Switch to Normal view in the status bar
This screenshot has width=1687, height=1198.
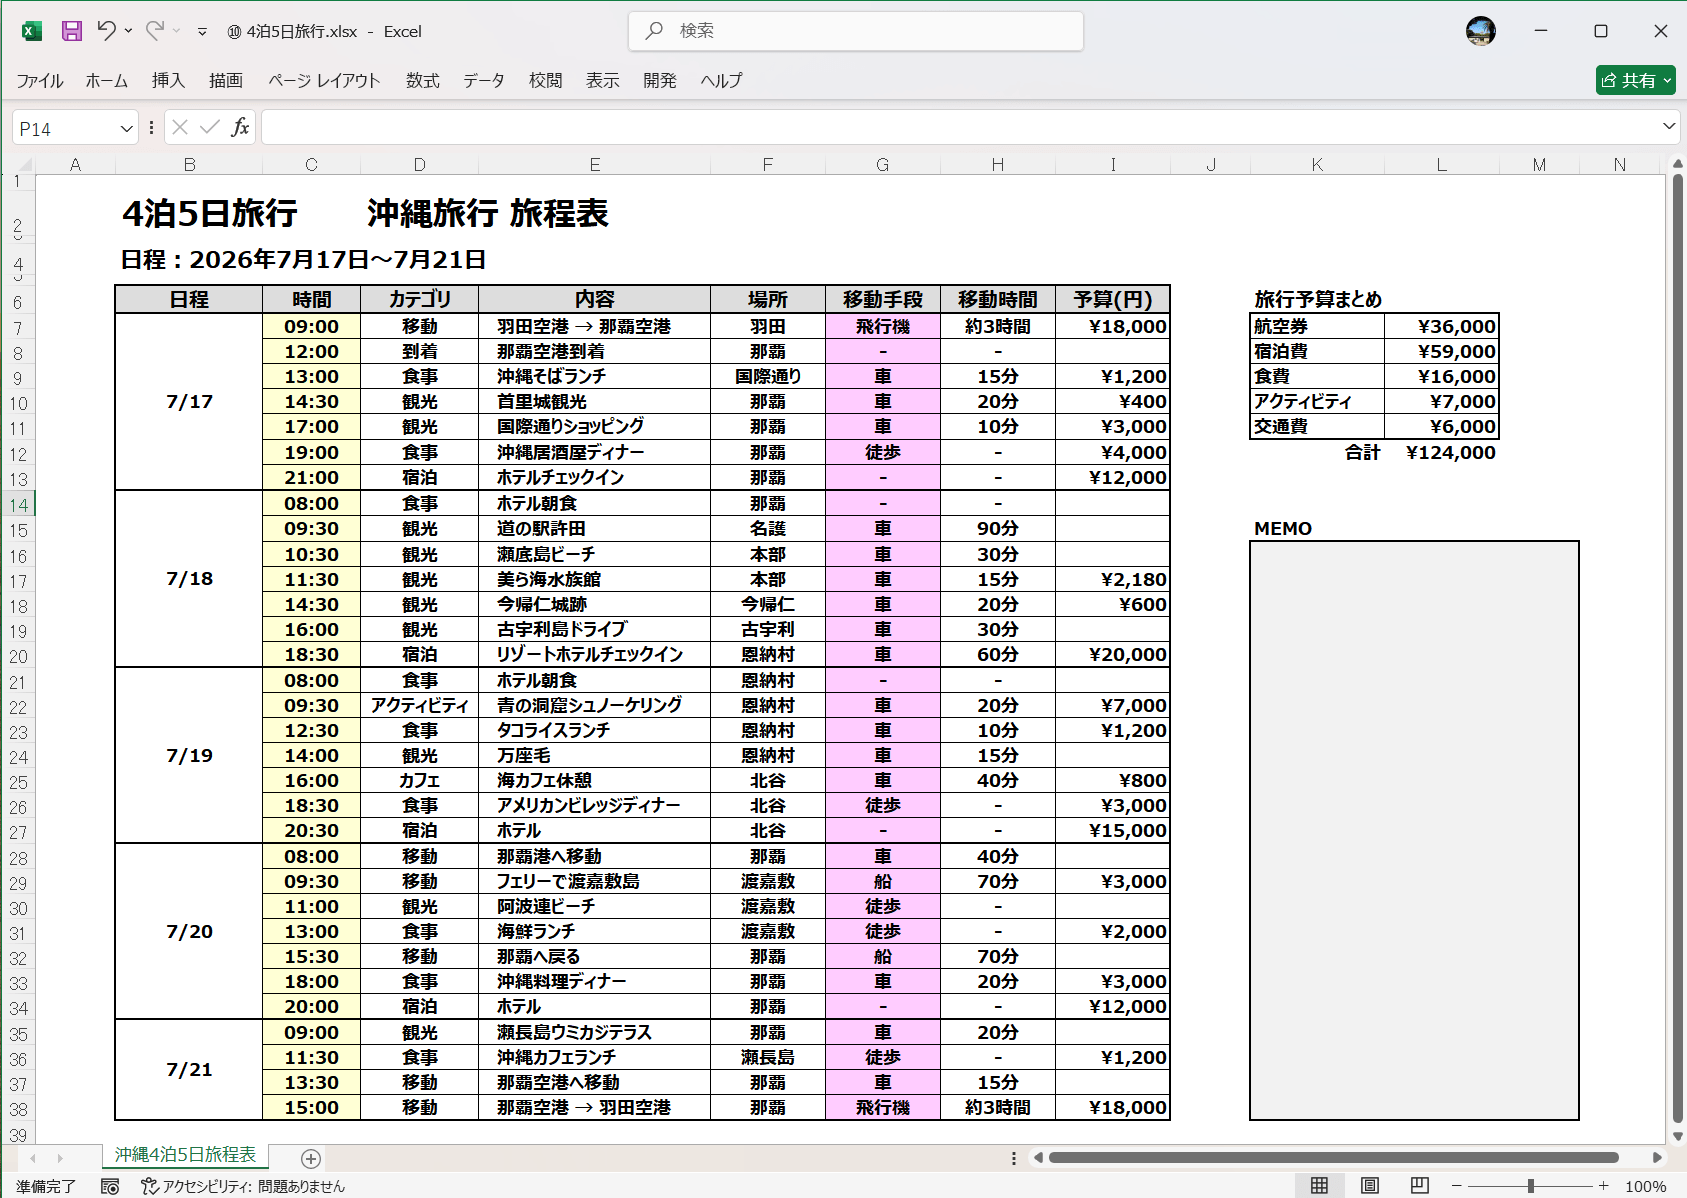1318,1185
